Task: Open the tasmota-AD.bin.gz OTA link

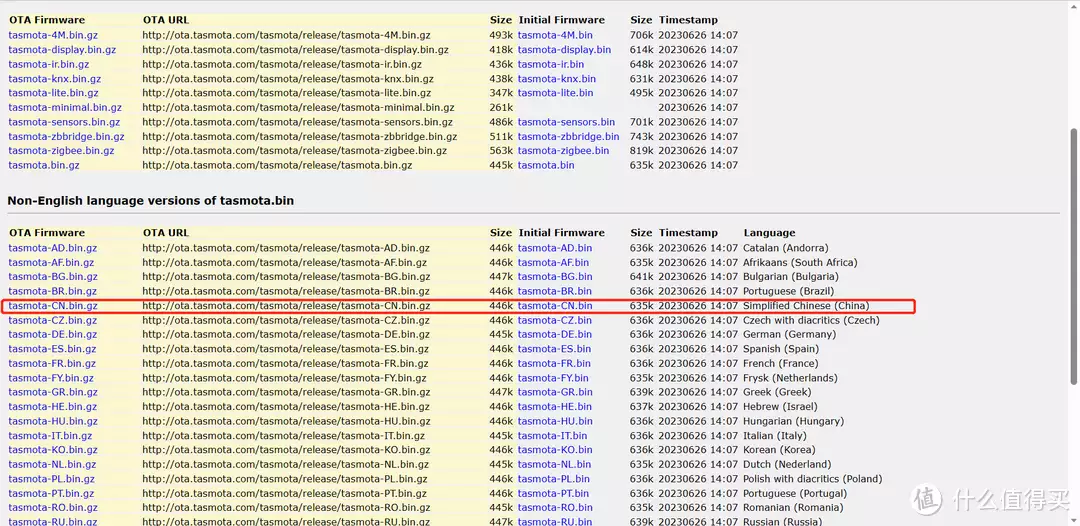Action: 52,248
